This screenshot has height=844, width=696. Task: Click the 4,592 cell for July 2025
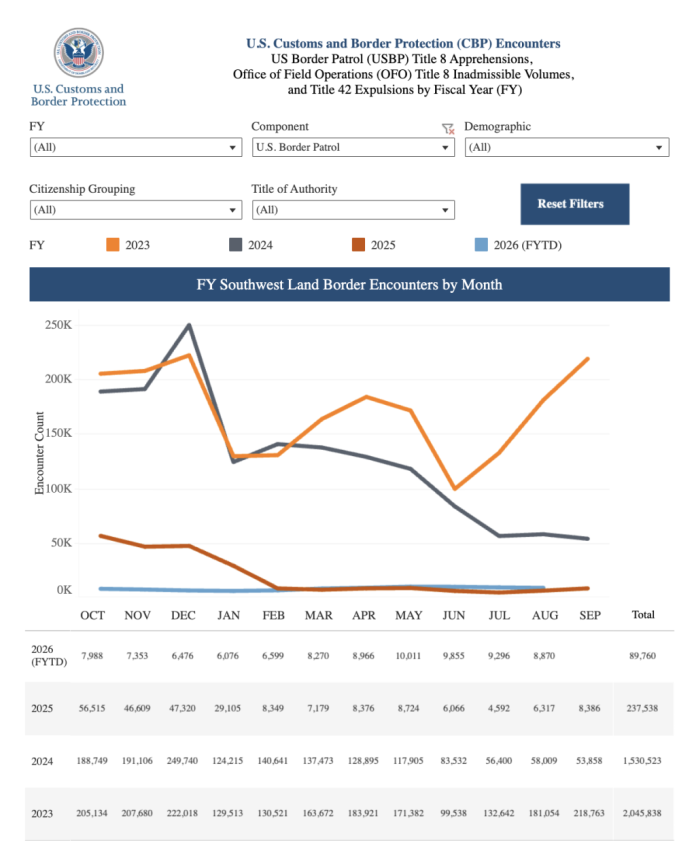pyautogui.click(x=499, y=708)
